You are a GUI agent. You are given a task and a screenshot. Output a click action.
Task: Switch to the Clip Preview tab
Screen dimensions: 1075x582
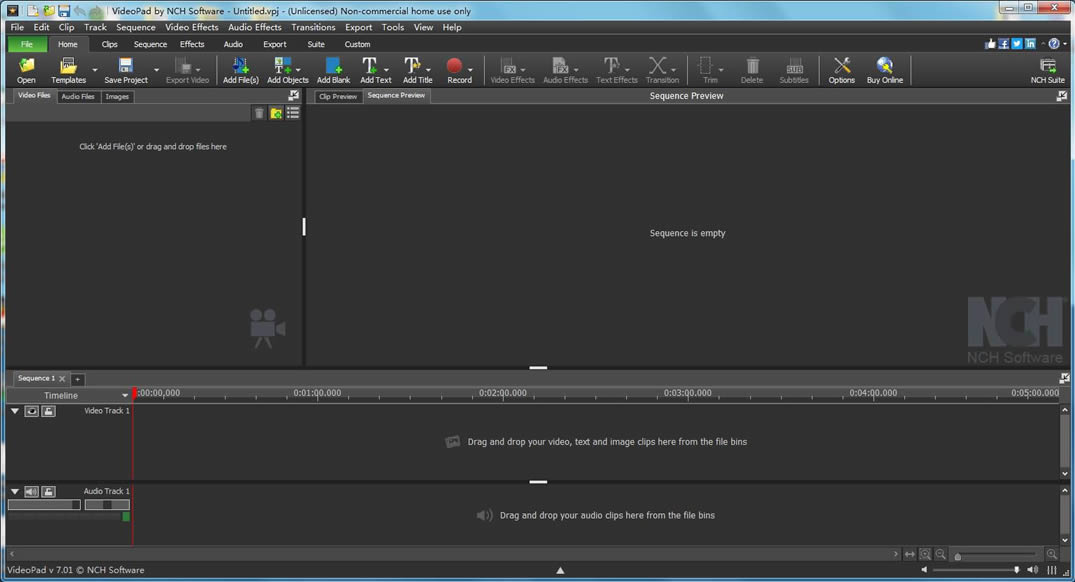tap(338, 97)
